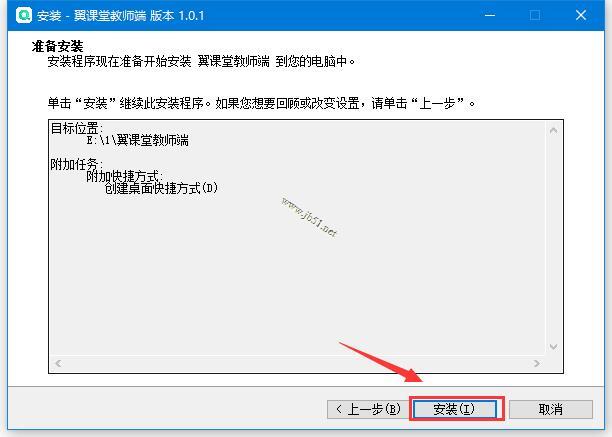The width and height of the screenshot is (612, 437).
Task: Go back with 上一步(B) button
Action: tap(368, 409)
